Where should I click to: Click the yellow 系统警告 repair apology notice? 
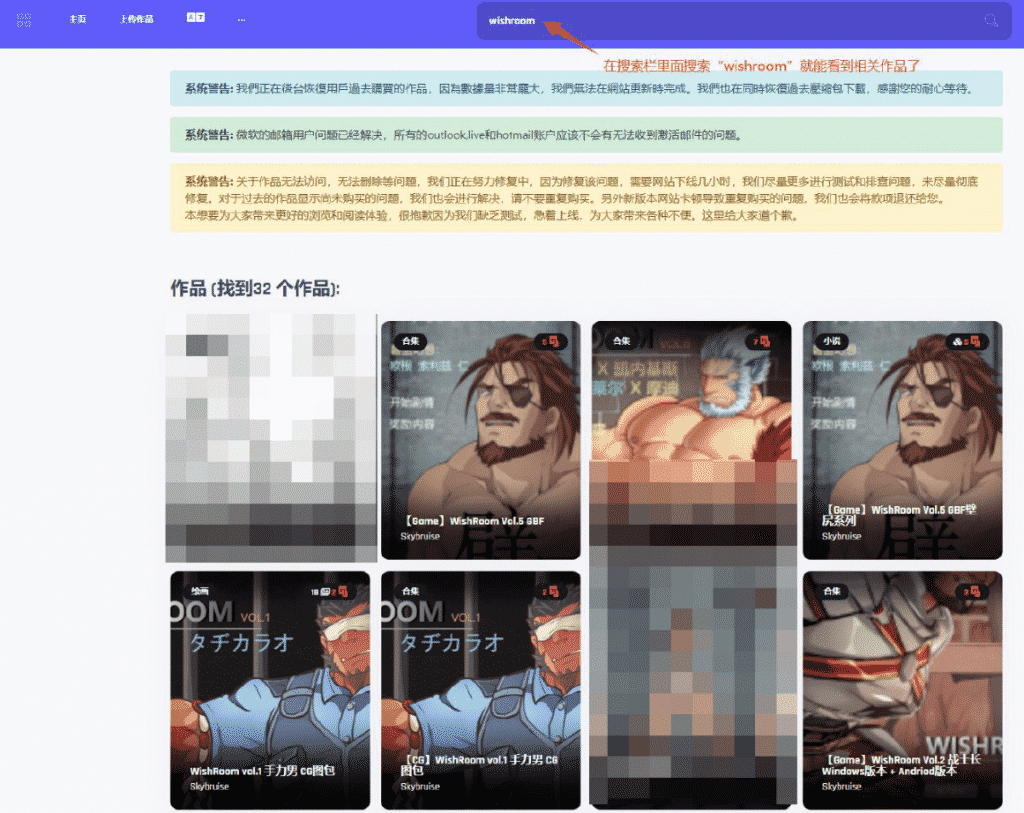[x=586, y=198]
